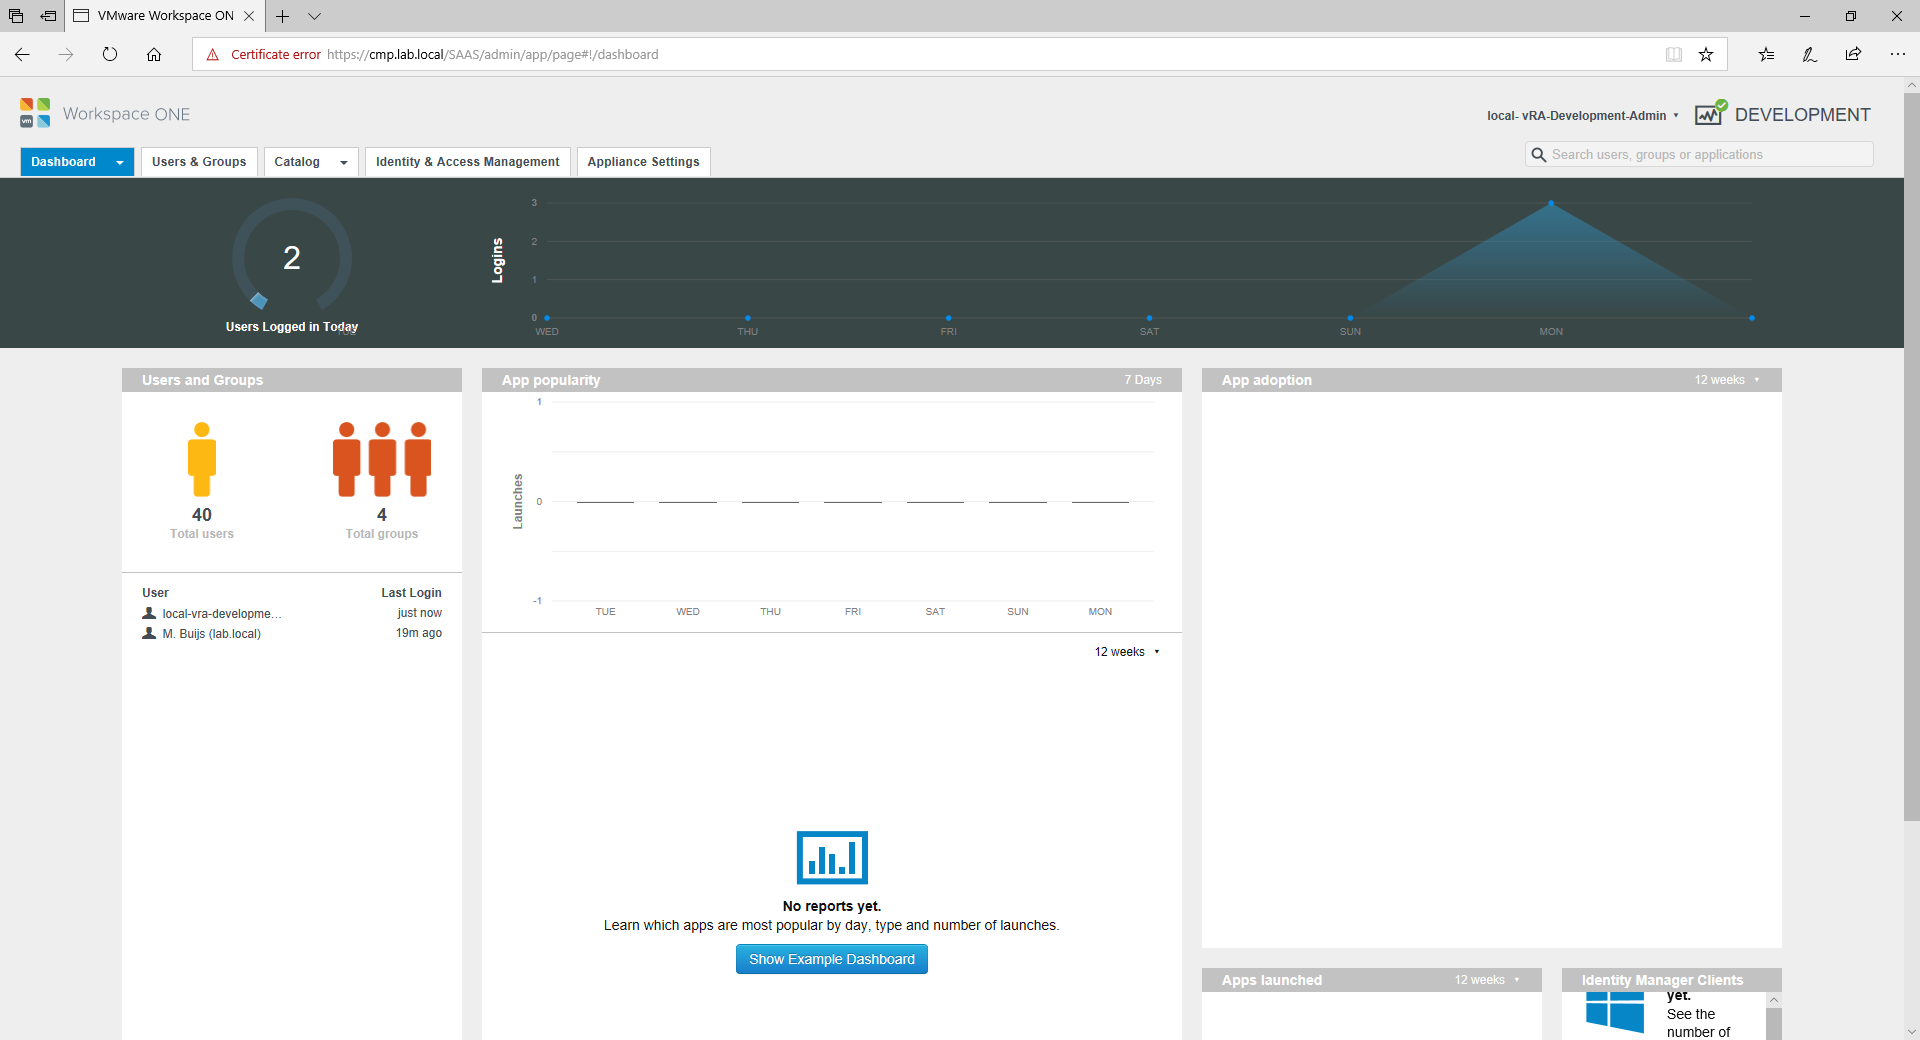Screen dimensions: 1920x1040
Task: Click user icon beside local-vra-developme
Action: coord(149,614)
